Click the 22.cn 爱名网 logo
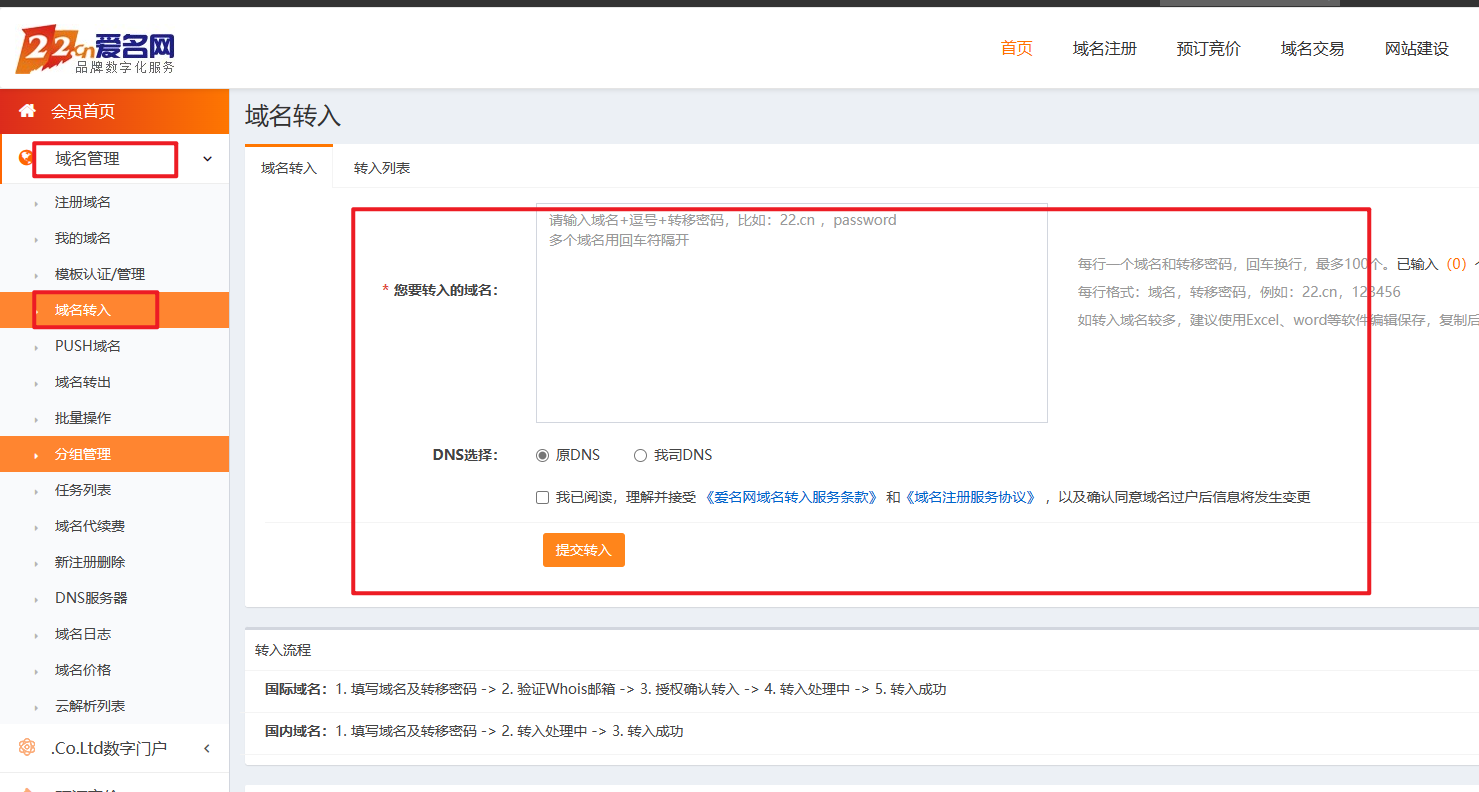 coord(96,49)
